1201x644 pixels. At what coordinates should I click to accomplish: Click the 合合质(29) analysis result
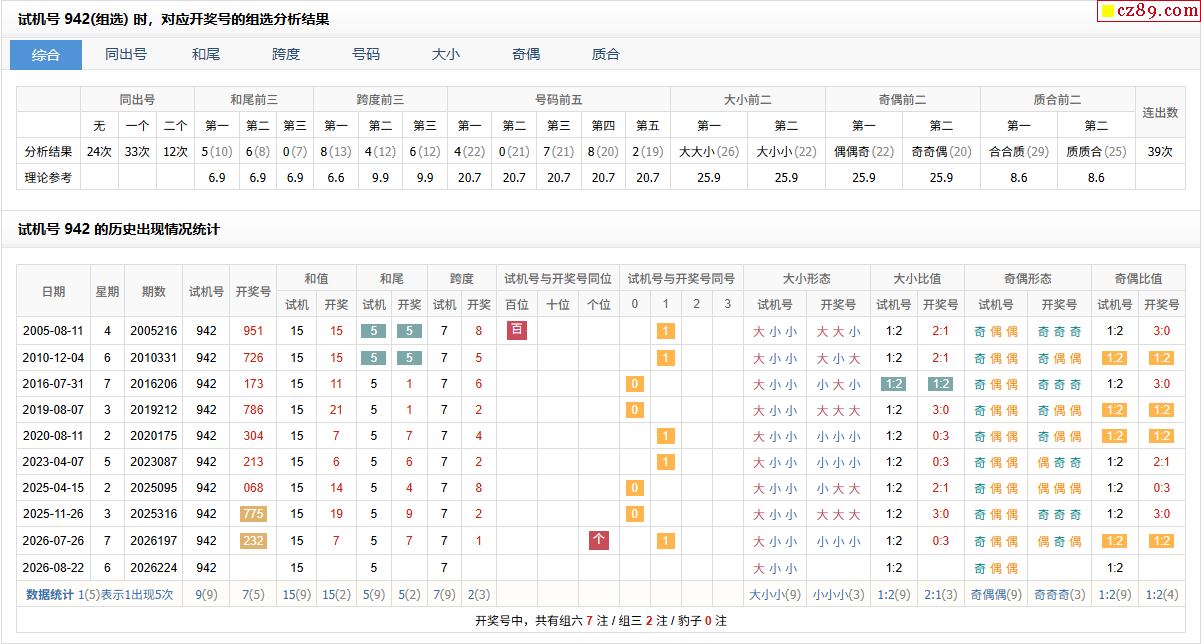[x=1019, y=152]
